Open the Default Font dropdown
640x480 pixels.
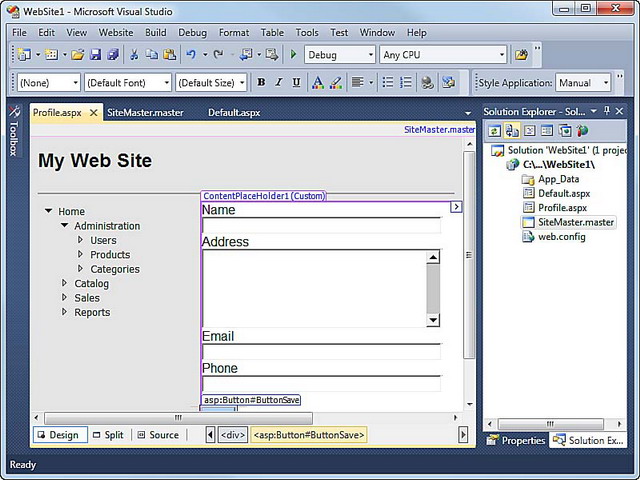coord(128,83)
